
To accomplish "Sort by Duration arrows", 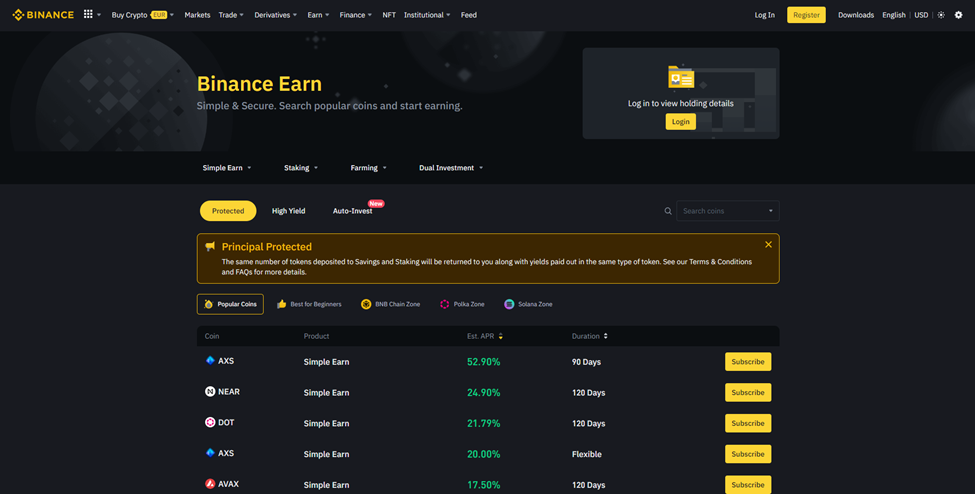I will 606,336.
